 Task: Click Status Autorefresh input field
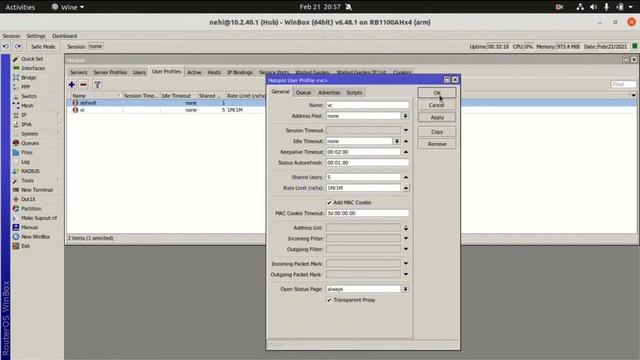[367, 163]
